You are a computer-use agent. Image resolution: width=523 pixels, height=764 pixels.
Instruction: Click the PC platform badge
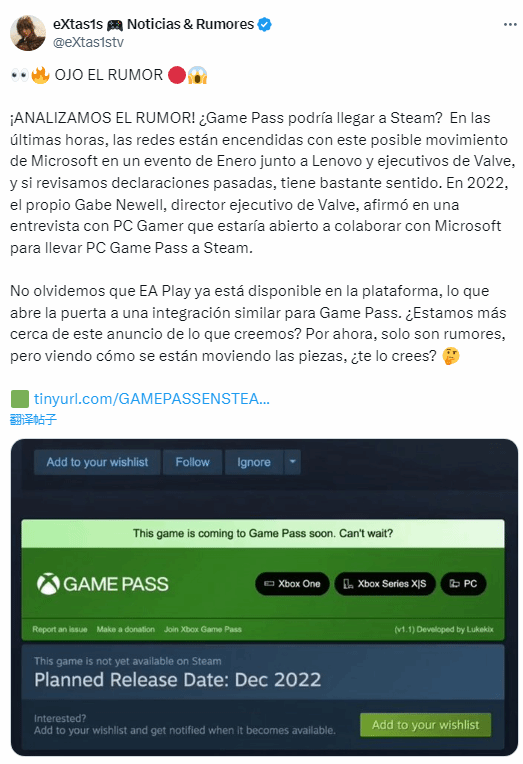463,584
